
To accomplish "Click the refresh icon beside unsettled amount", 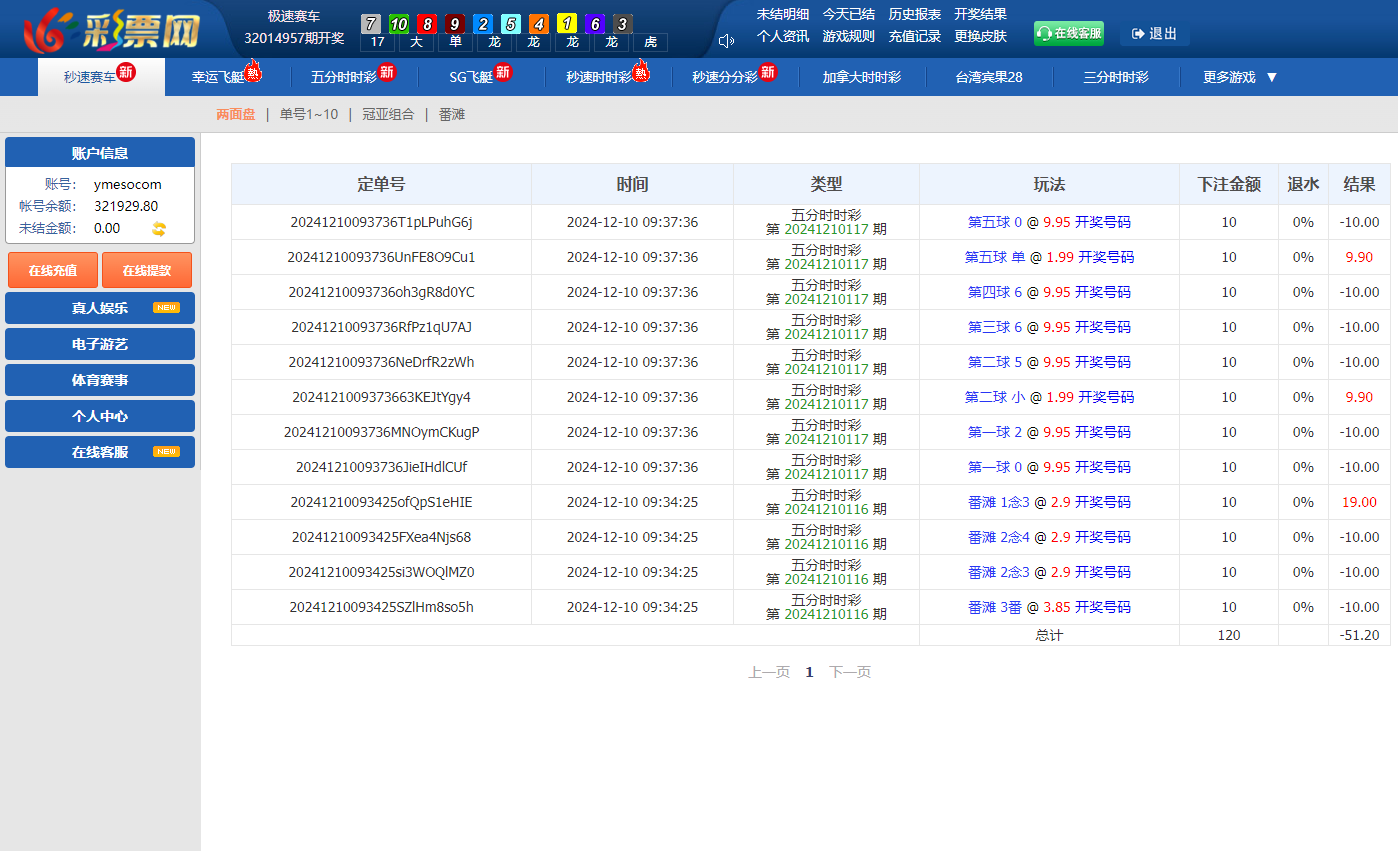I will [159, 229].
